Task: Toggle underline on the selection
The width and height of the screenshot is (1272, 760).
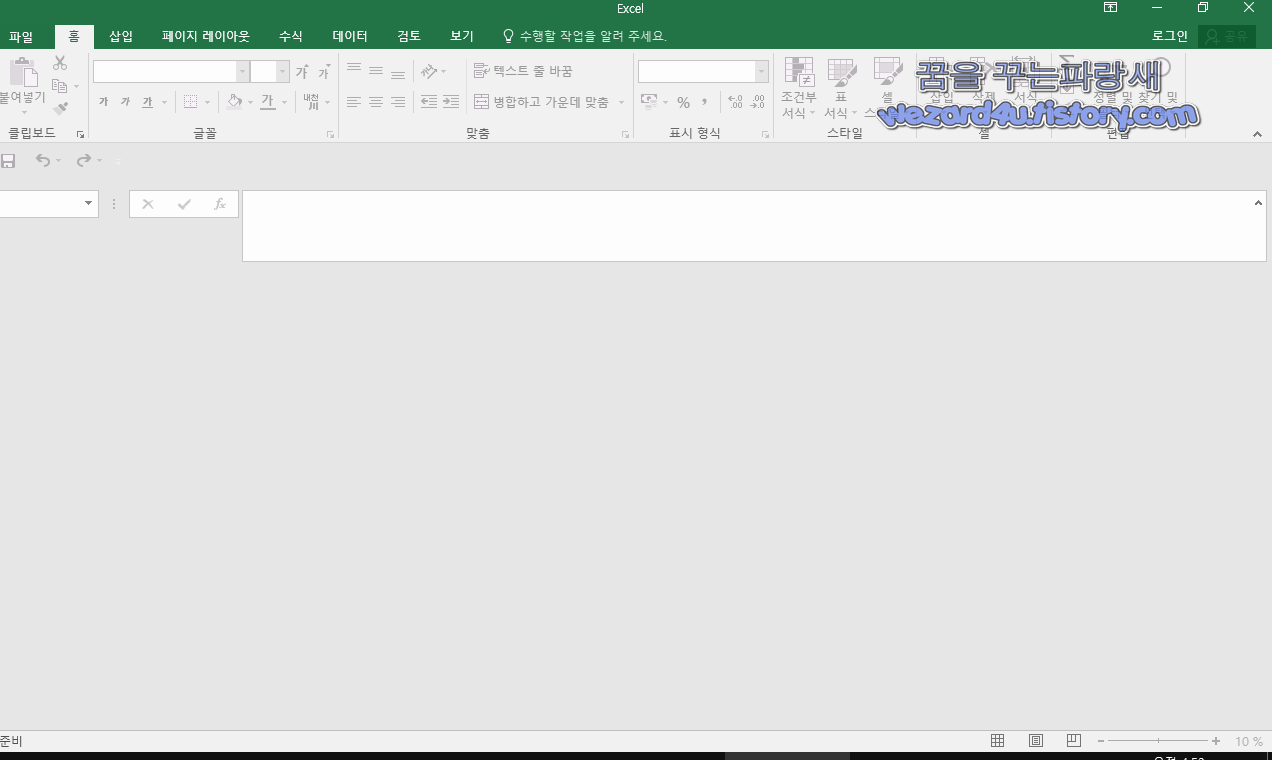Action: [x=146, y=101]
